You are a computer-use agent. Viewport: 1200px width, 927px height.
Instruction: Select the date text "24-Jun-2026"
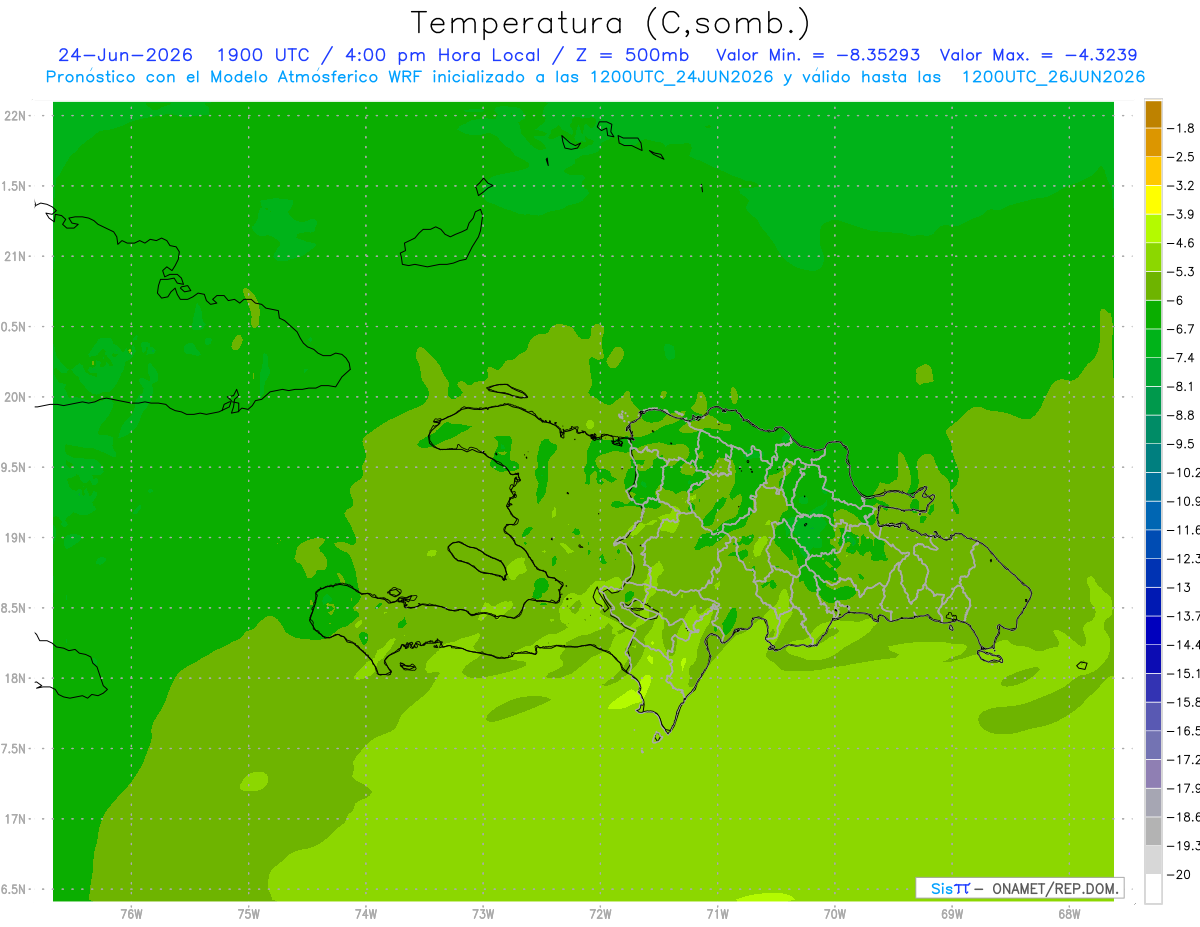tap(126, 55)
